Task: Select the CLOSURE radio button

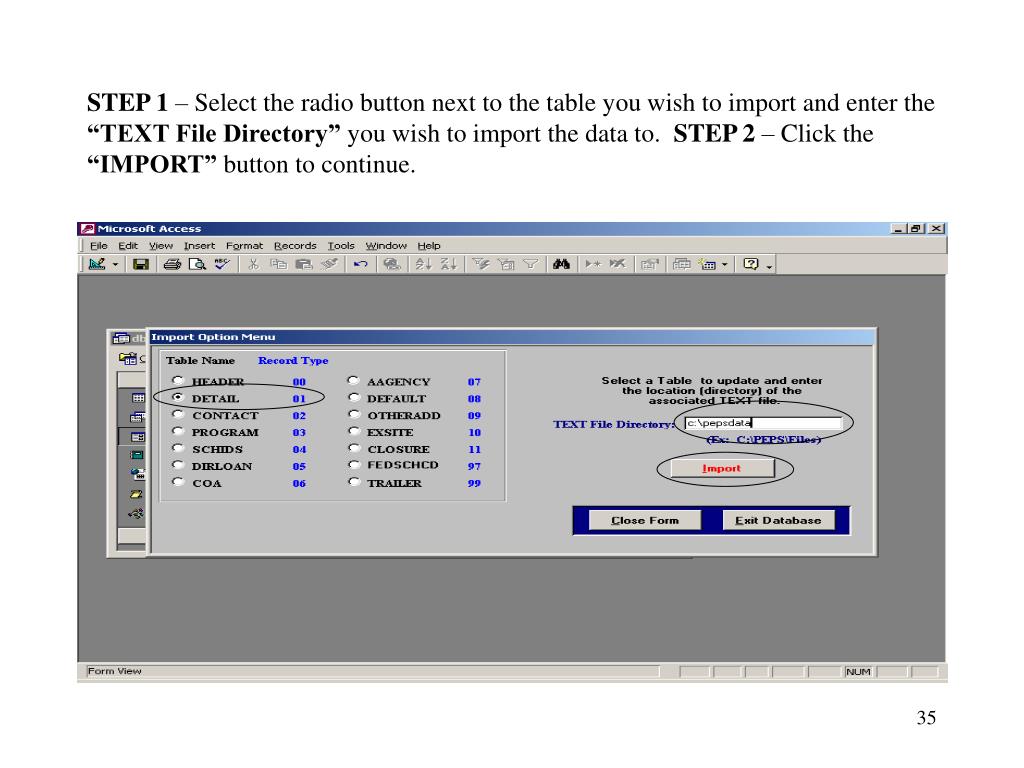Action: coord(353,448)
